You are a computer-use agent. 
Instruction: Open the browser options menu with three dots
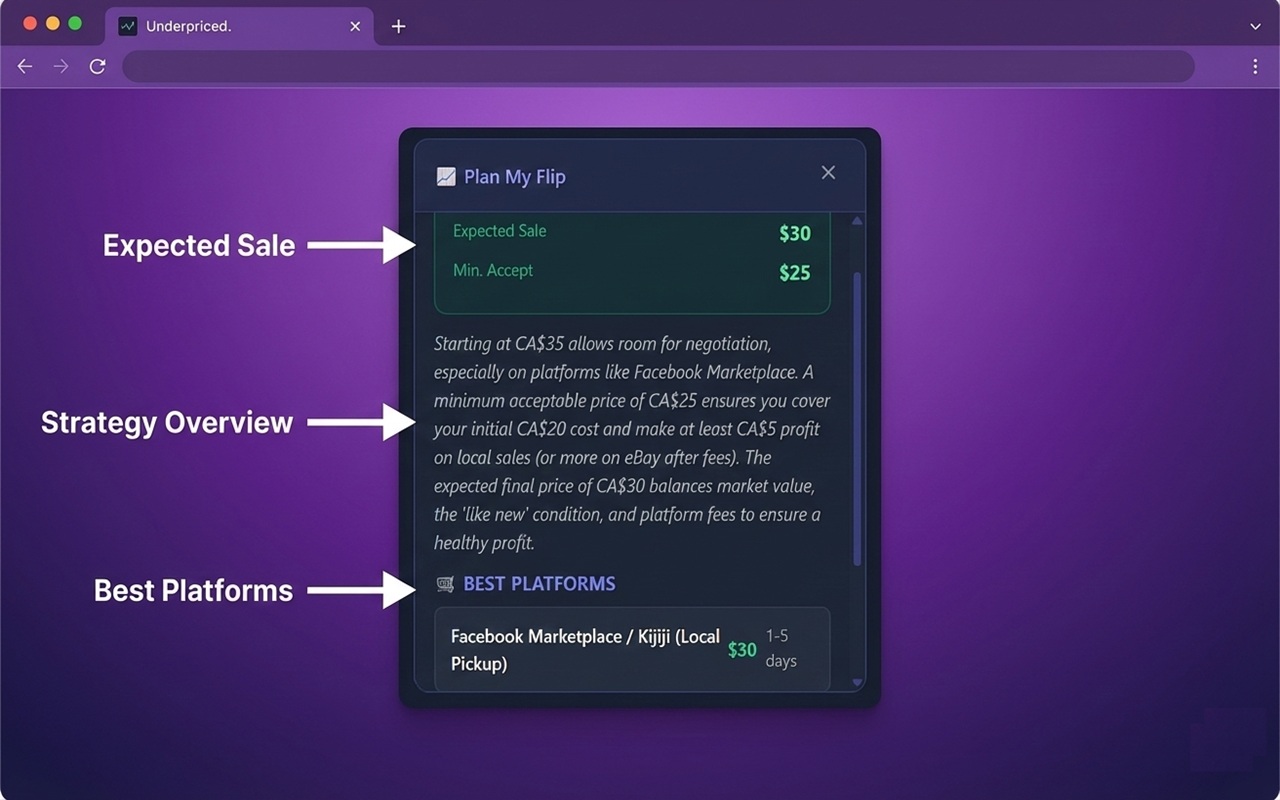1256,66
